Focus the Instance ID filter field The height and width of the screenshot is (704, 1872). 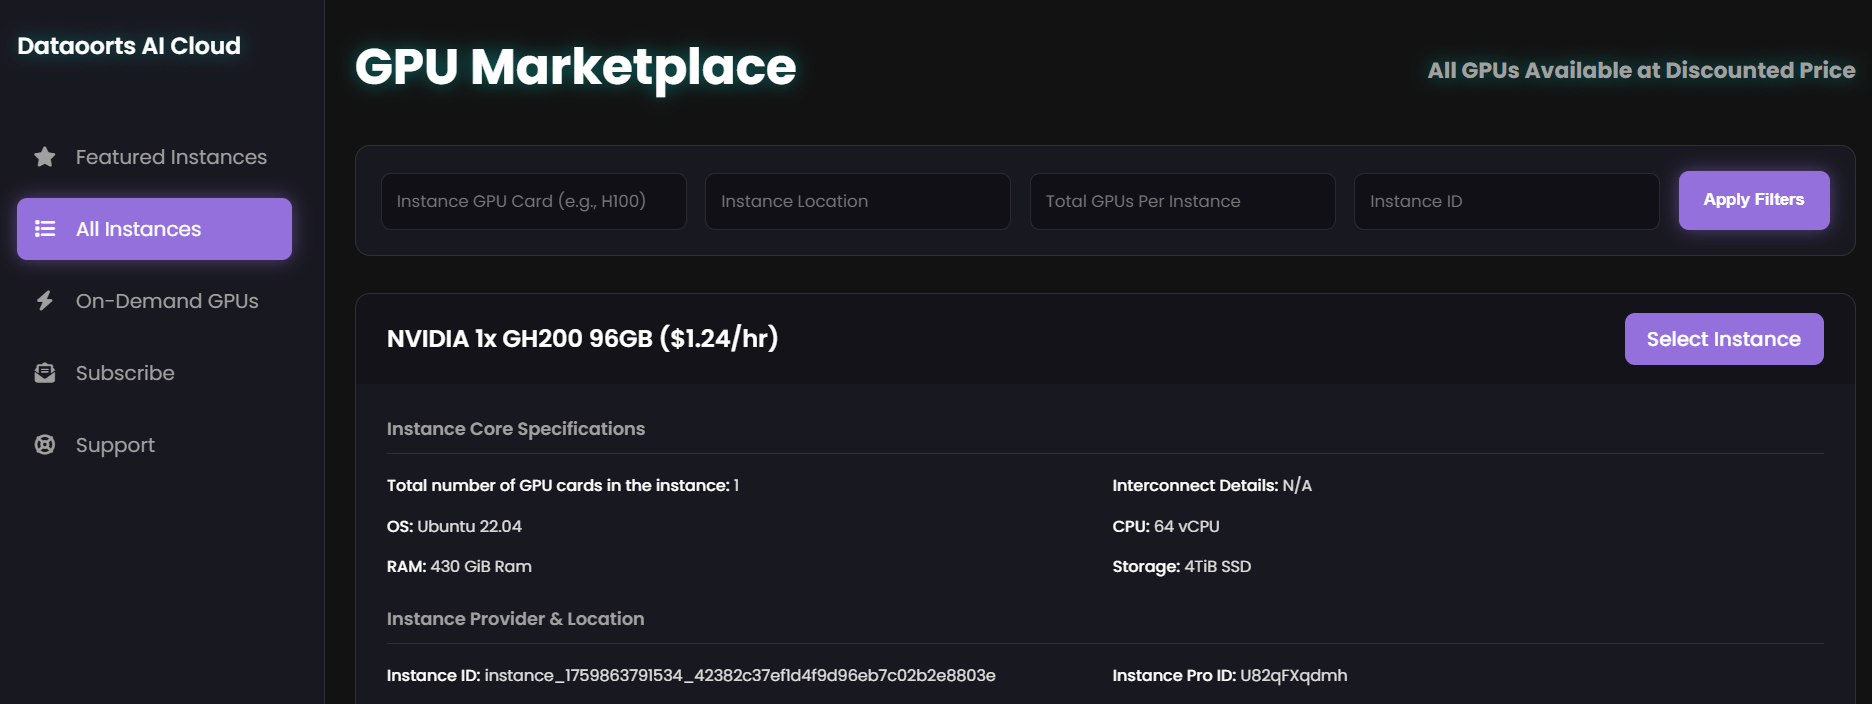[1507, 201]
